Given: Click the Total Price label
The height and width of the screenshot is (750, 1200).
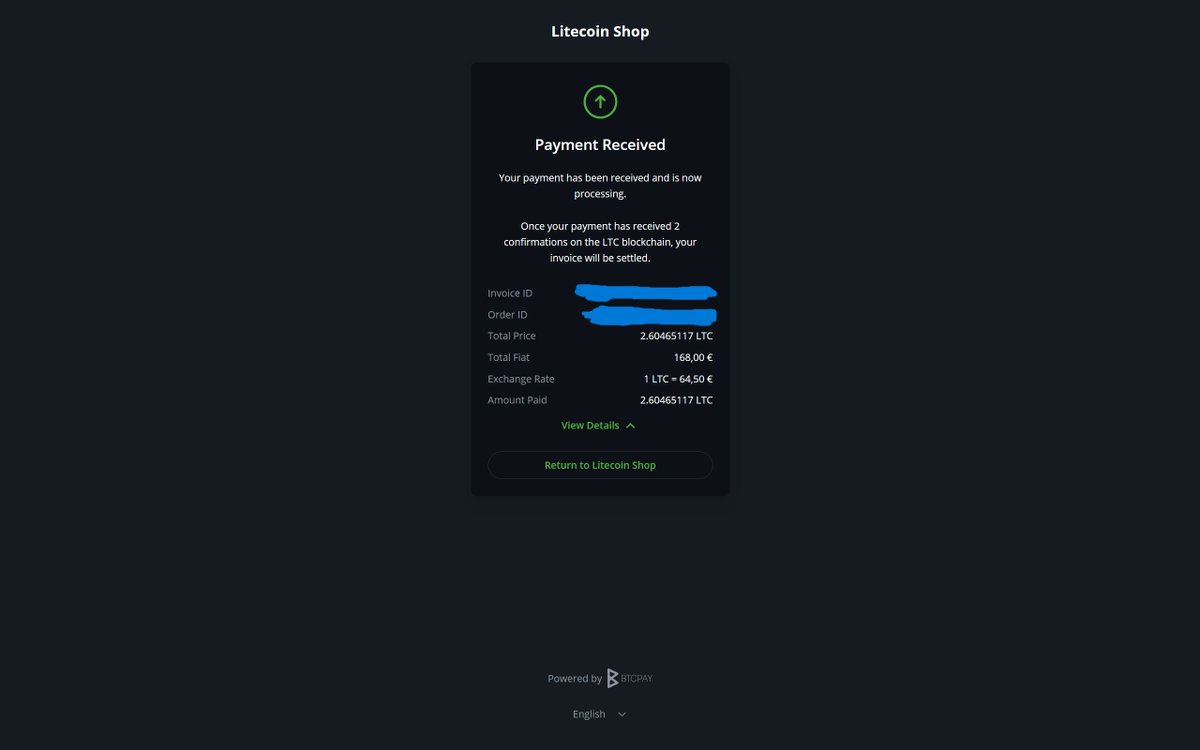Looking at the screenshot, I should (511, 336).
